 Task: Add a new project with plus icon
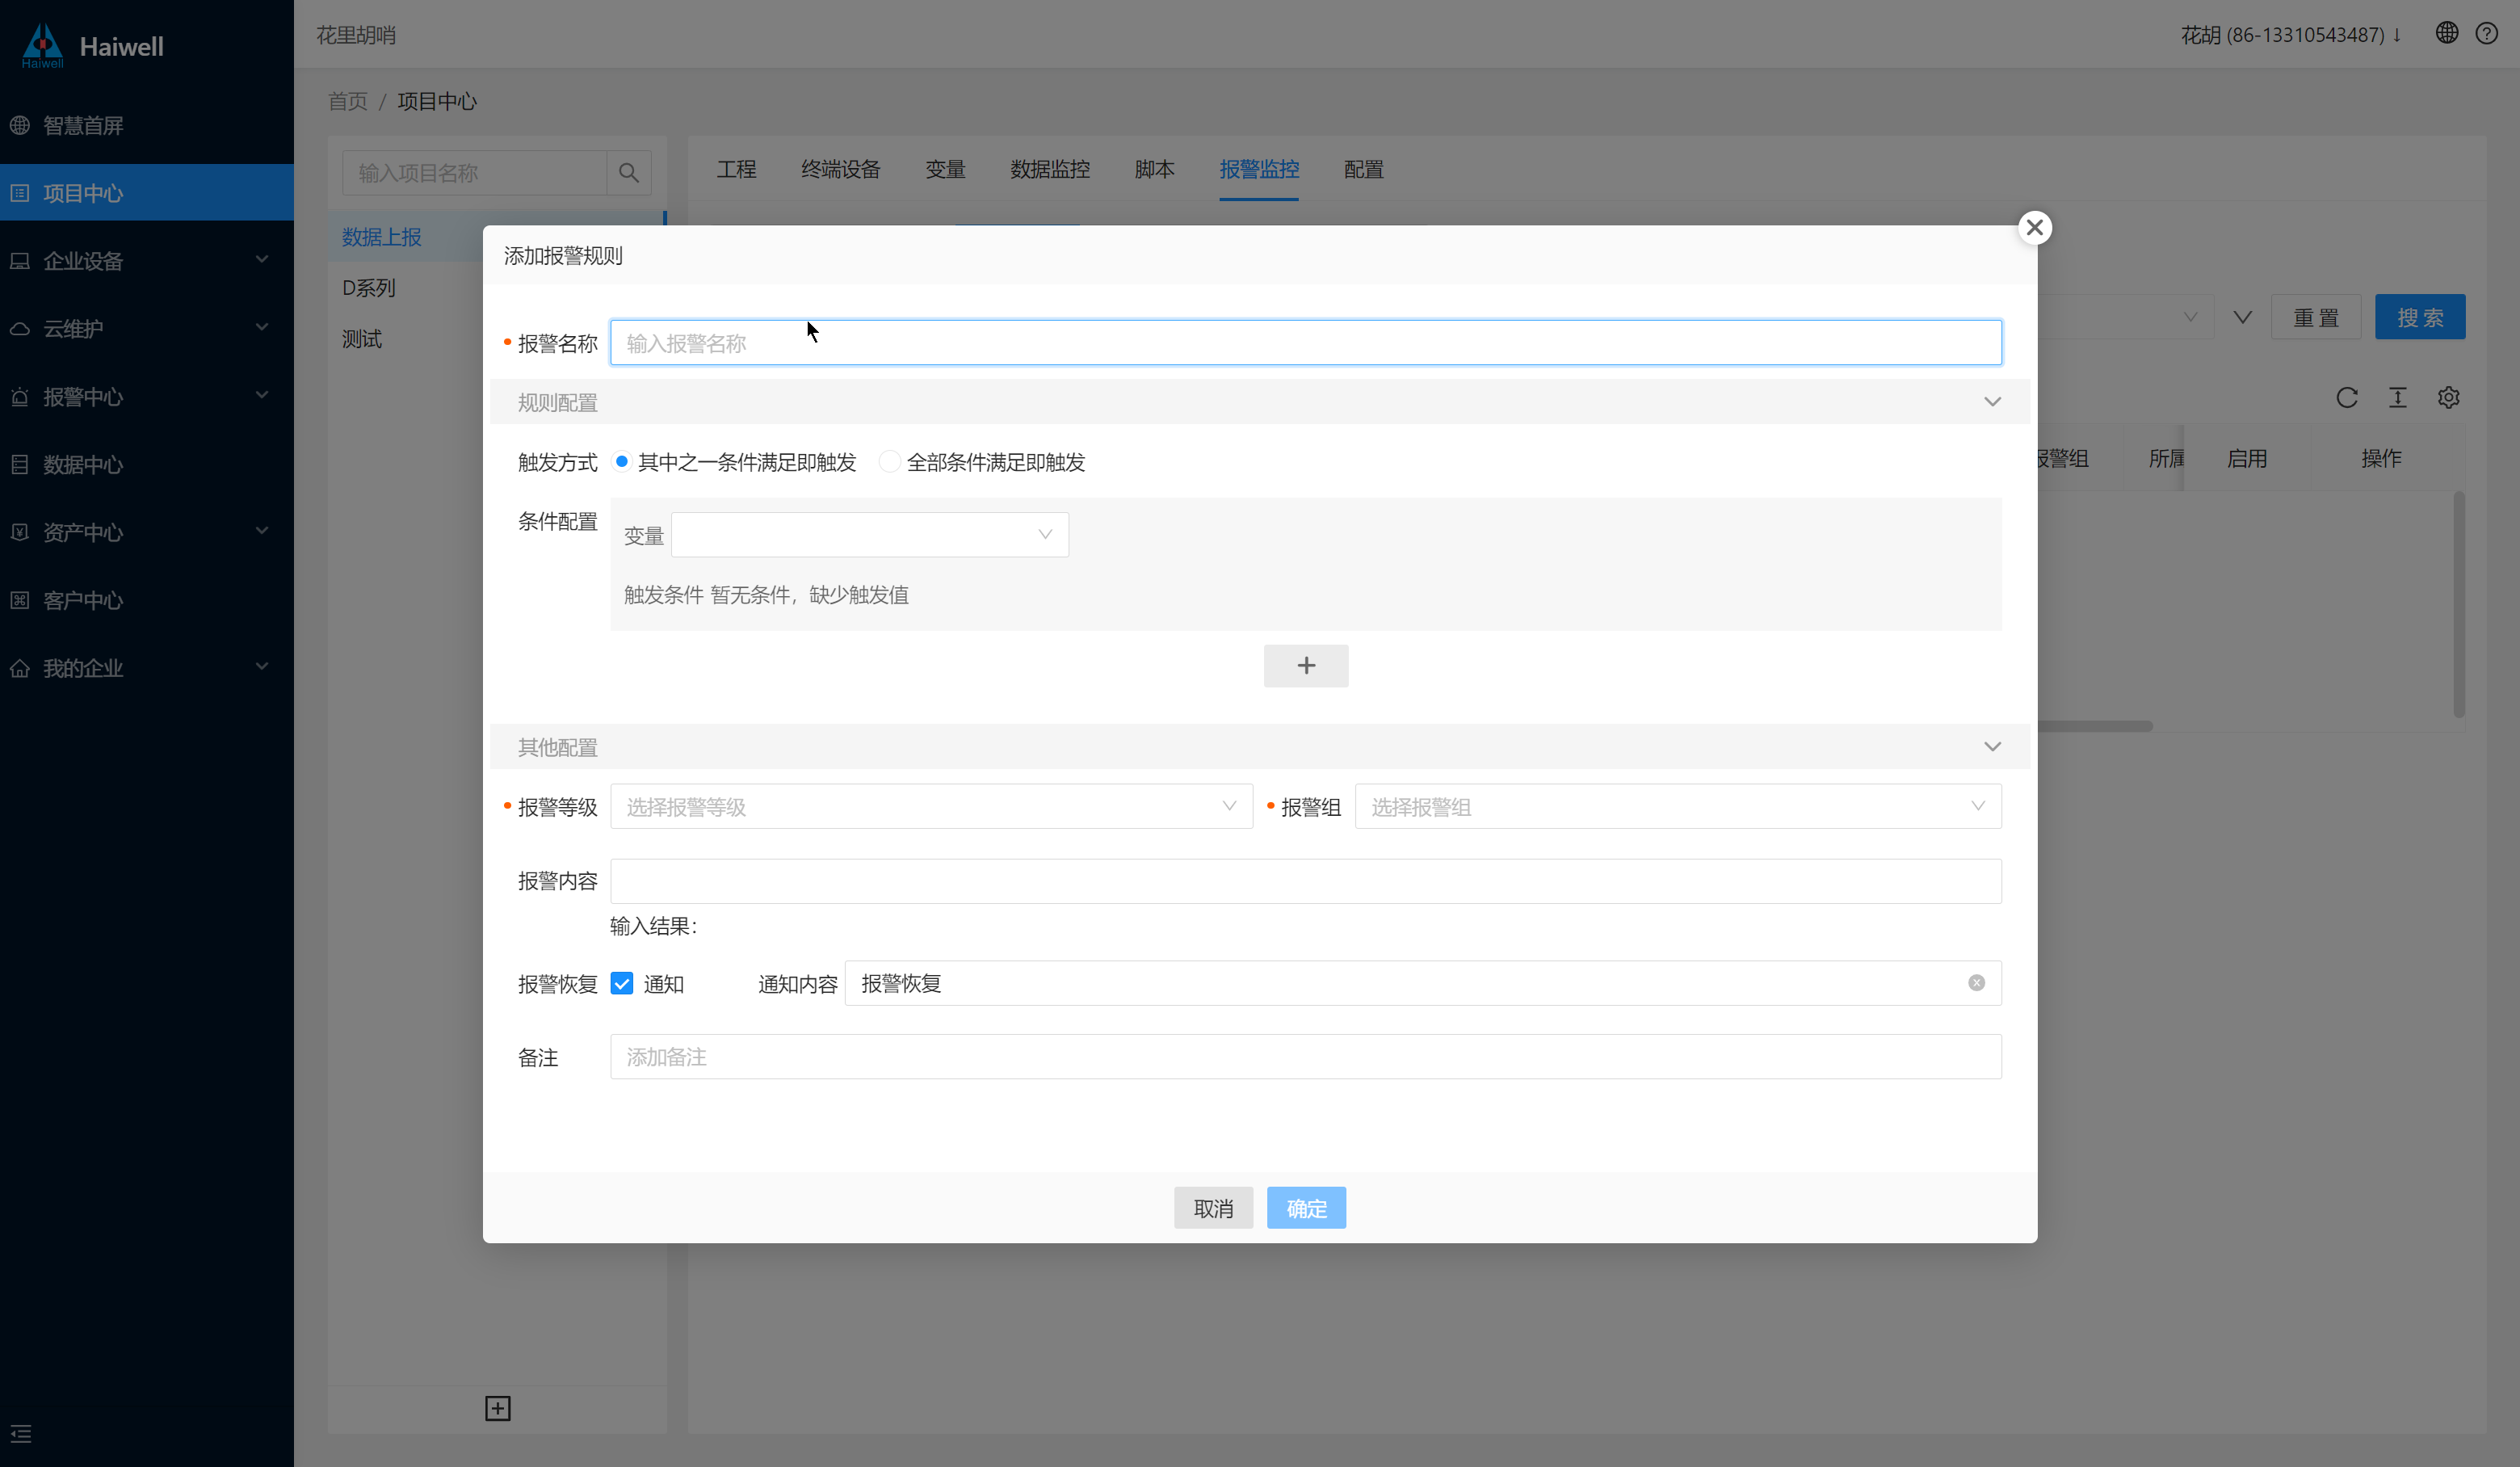click(498, 1408)
